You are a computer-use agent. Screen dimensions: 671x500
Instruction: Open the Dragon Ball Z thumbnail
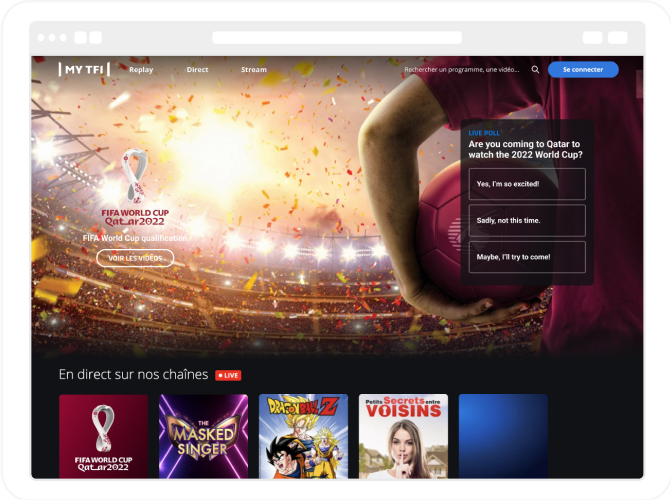click(303, 436)
